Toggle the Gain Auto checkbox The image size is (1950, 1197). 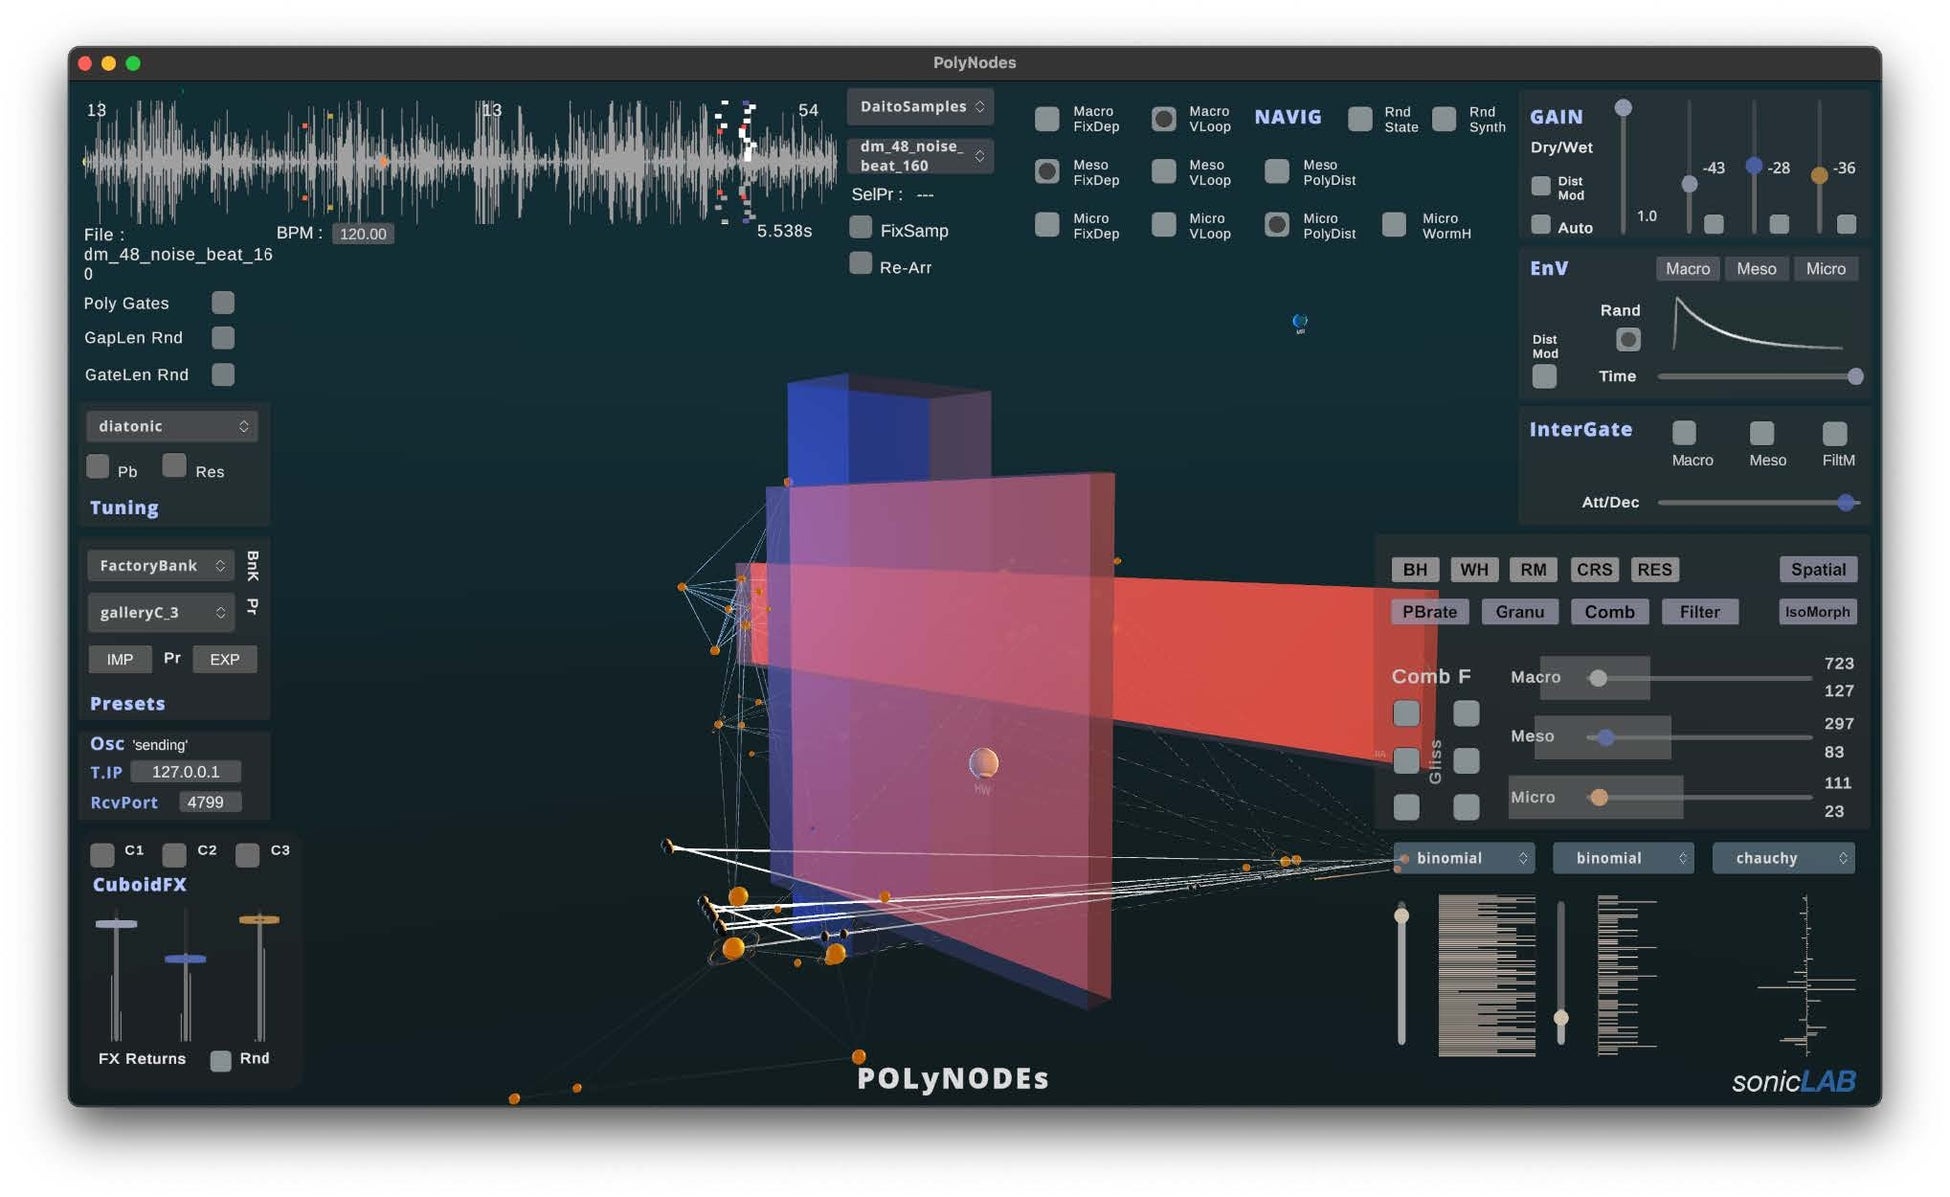pos(1541,225)
